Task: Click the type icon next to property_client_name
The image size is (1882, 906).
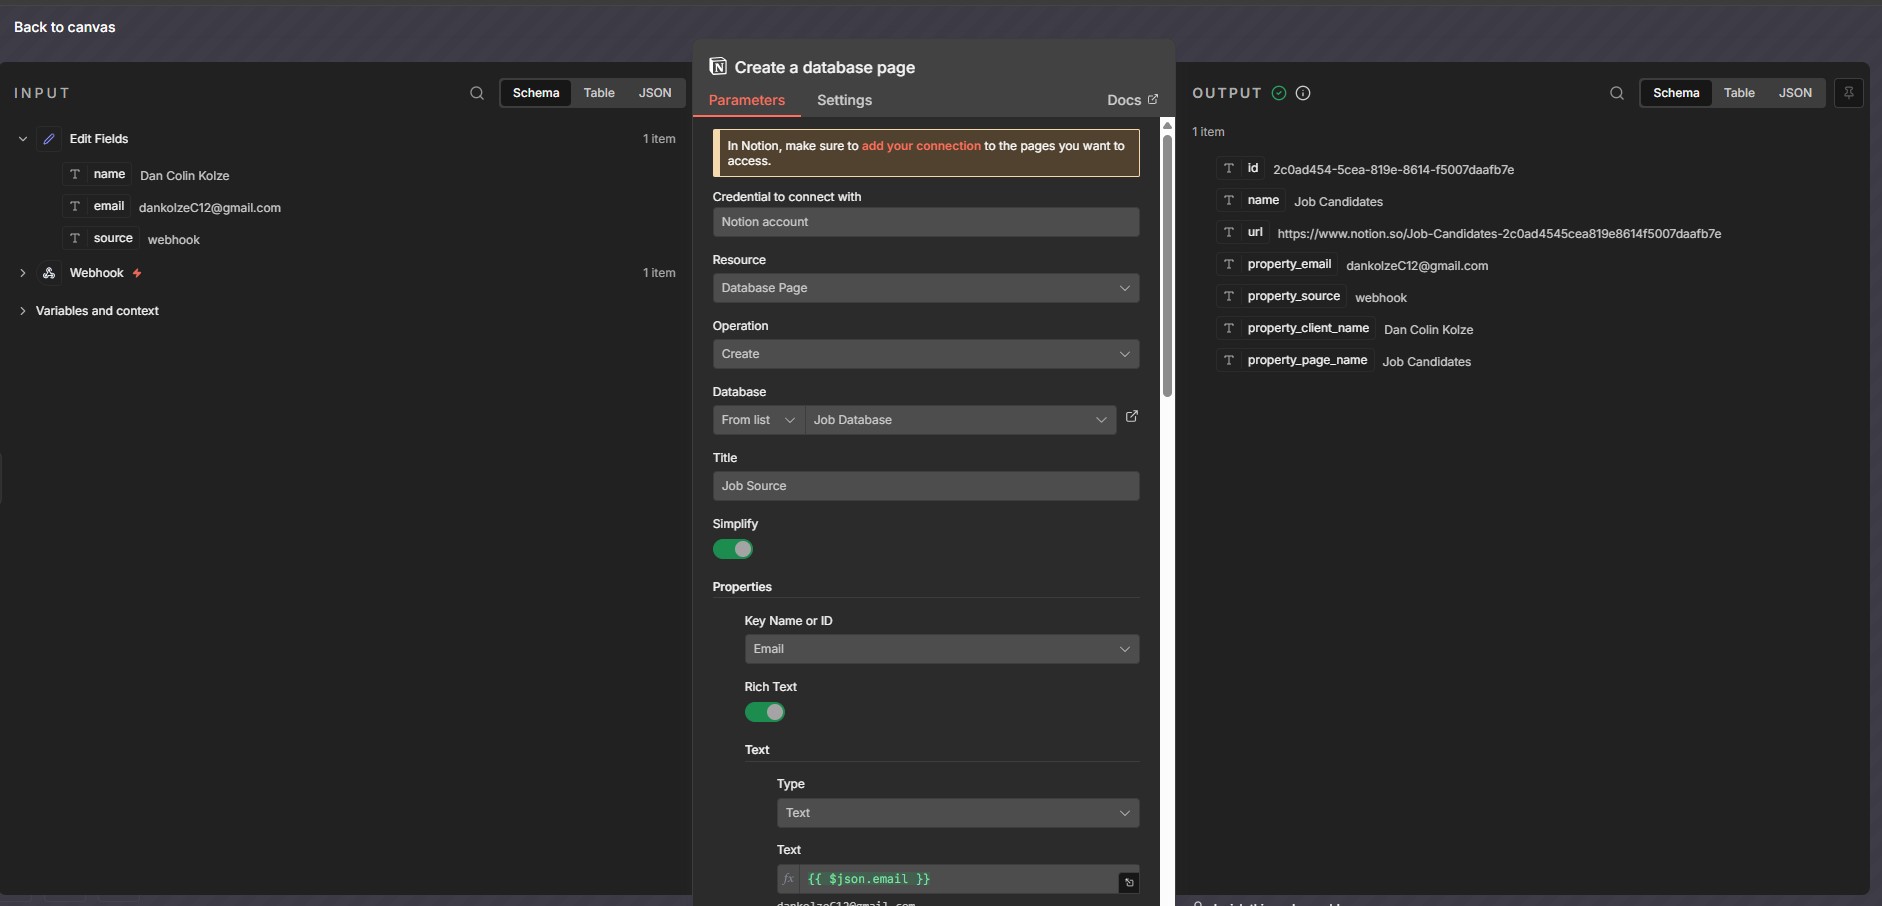Action: pyautogui.click(x=1229, y=328)
